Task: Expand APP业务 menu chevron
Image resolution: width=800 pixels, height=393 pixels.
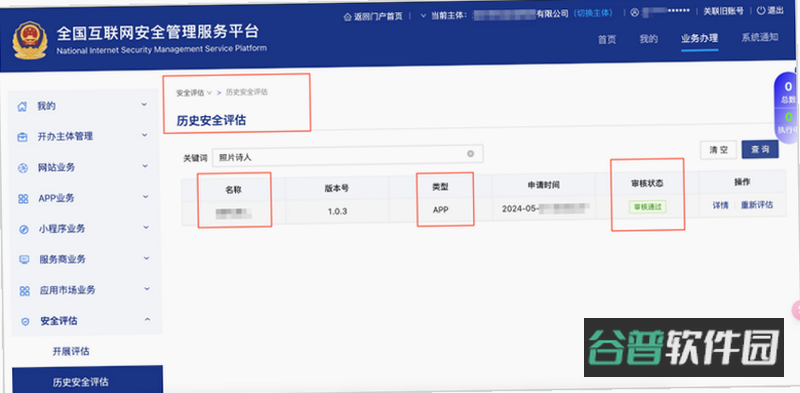Action: tap(145, 196)
